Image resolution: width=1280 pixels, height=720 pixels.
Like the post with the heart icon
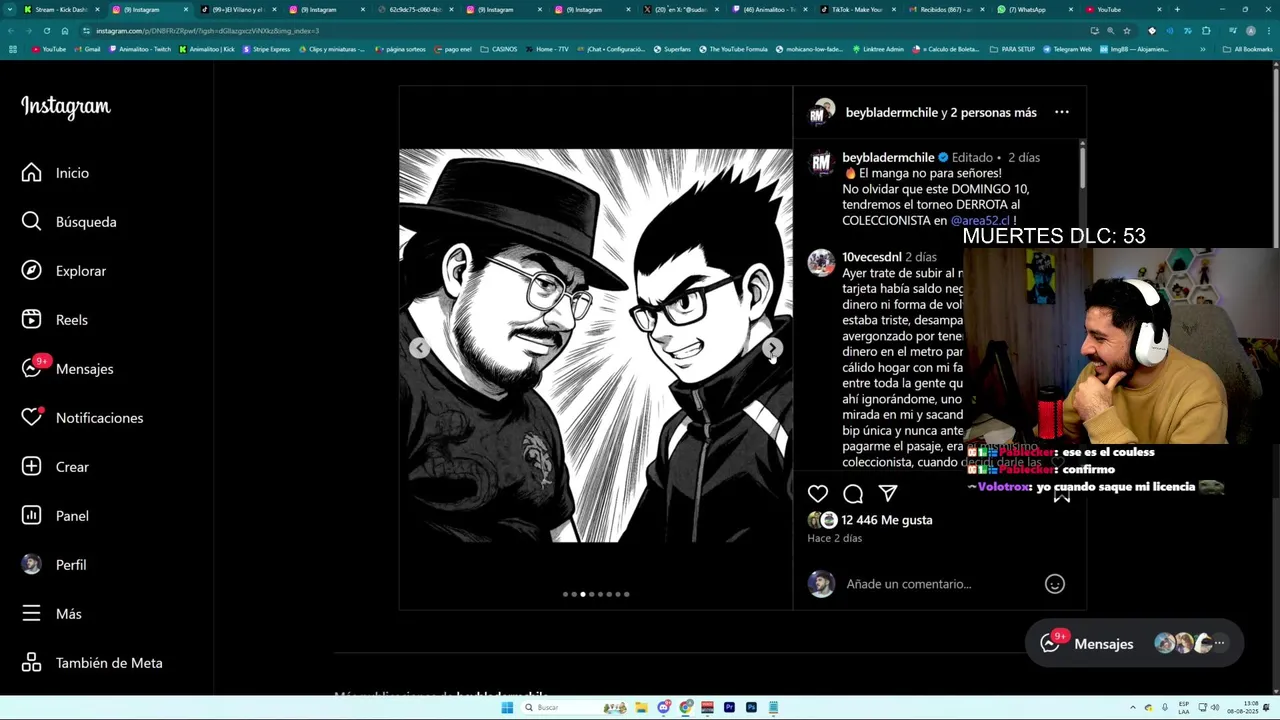click(x=818, y=493)
